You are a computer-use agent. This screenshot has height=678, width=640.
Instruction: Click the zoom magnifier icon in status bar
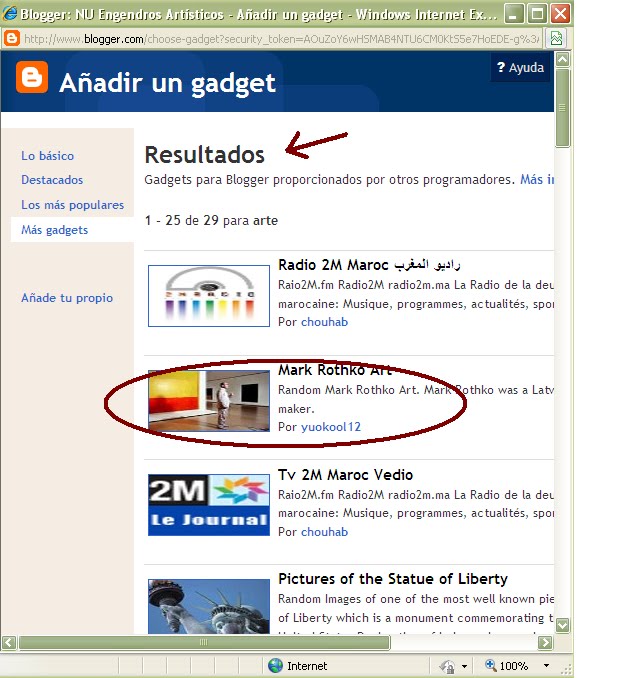(x=490, y=665)
